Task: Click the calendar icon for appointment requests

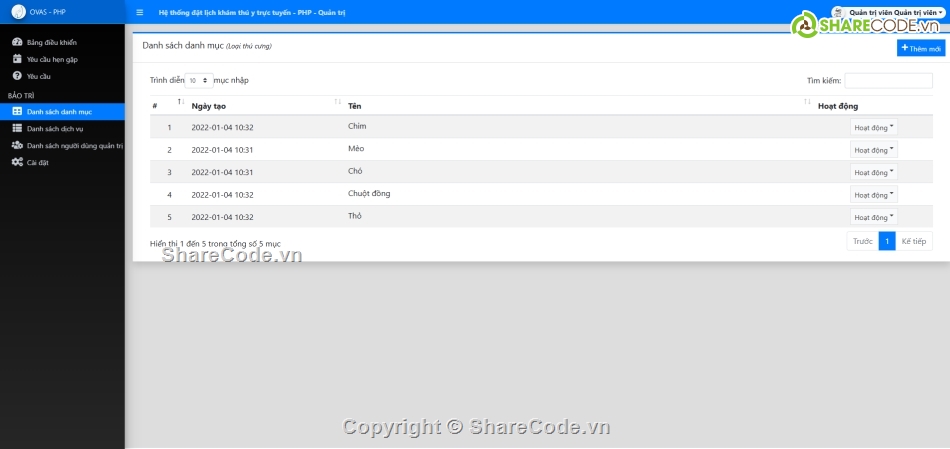Action: tap(17, 59)
